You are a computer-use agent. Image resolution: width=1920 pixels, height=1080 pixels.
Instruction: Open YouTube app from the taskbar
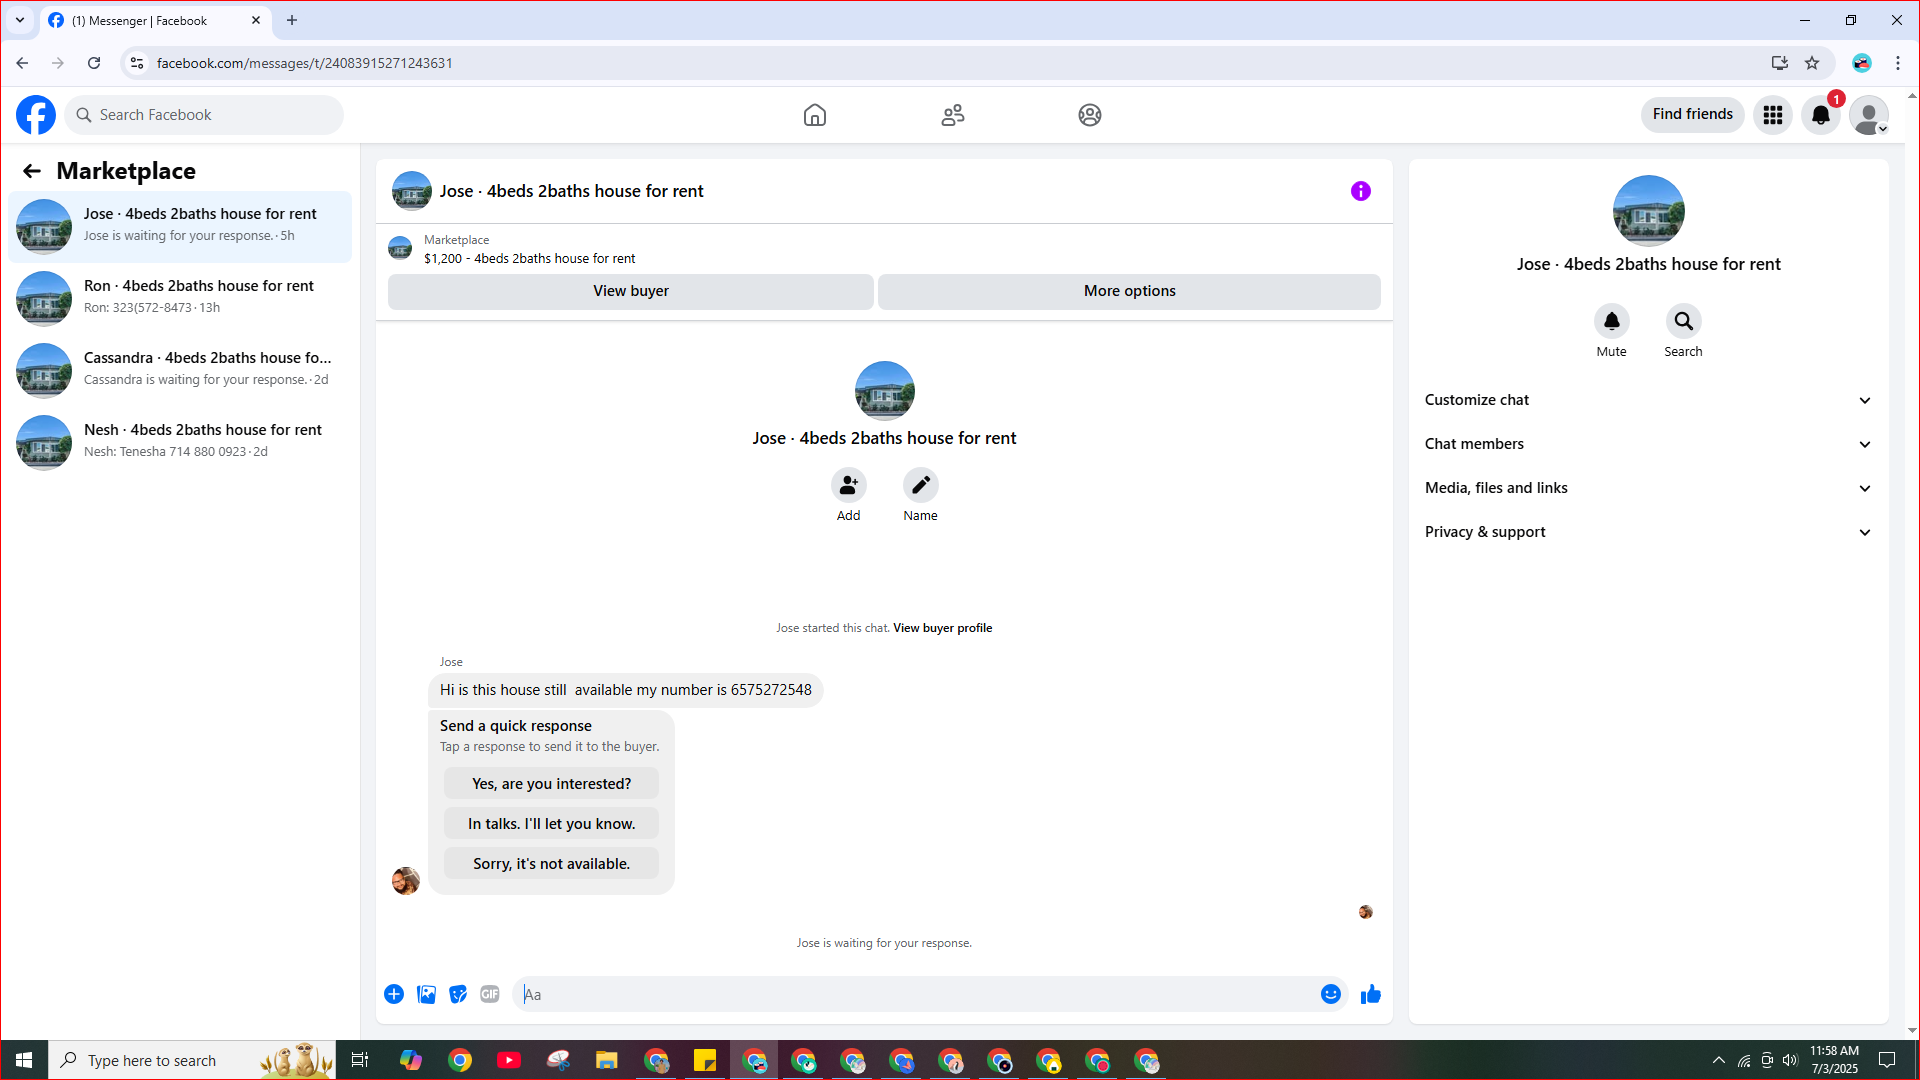point(509,1060)
